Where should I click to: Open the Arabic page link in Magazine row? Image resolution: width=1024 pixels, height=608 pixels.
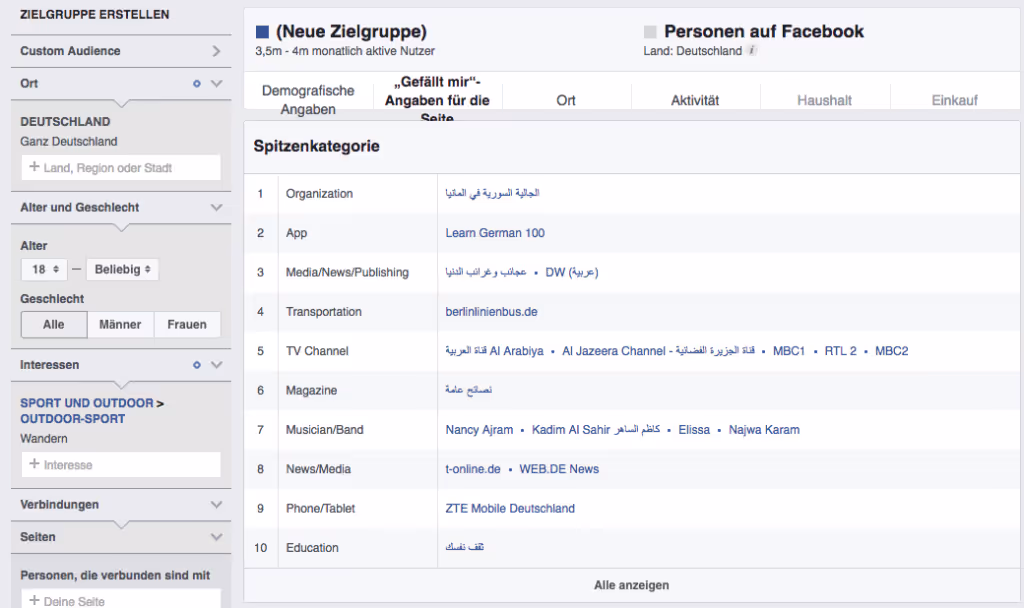tap(468, 390)
